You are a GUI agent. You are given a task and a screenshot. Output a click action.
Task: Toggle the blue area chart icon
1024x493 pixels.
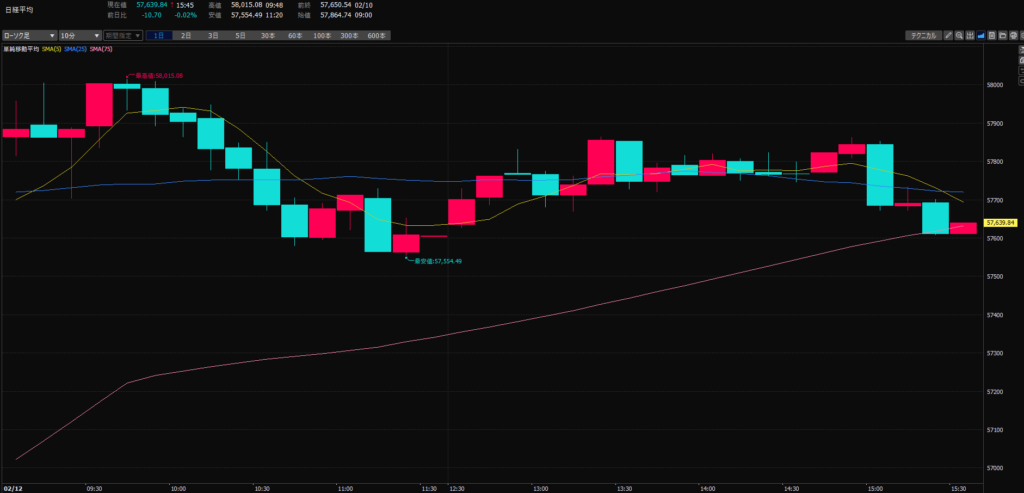click(979, 35)
